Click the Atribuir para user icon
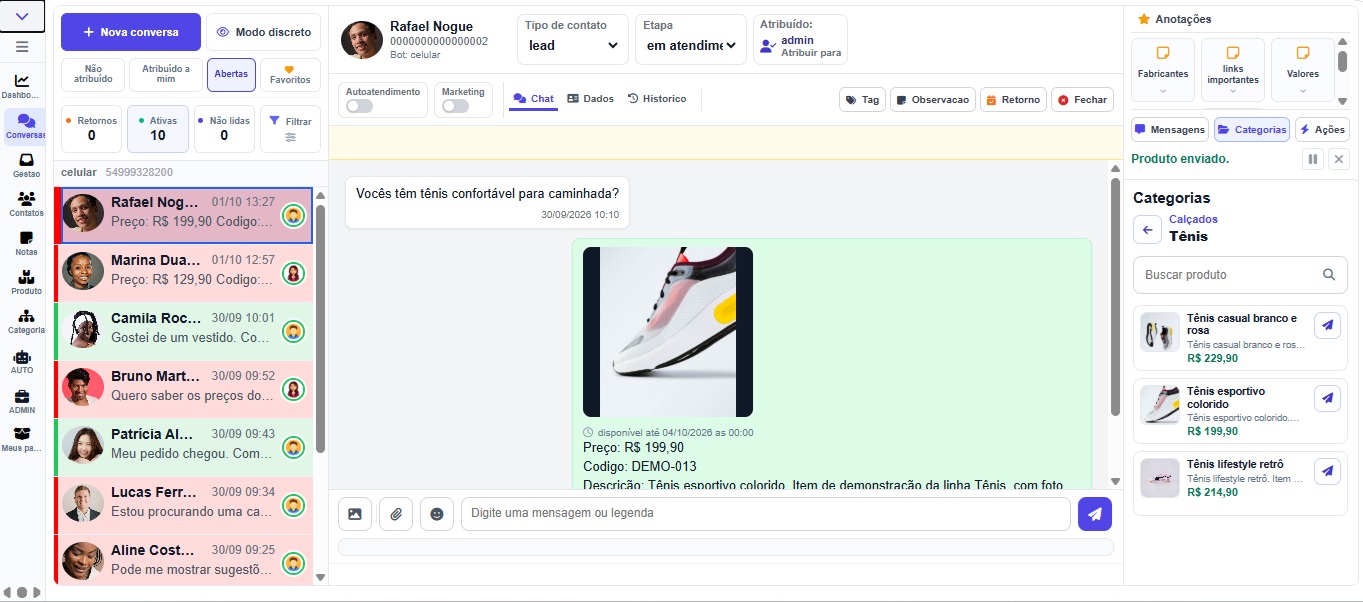Screen dimensions: 1363x602 pos(767,46)
